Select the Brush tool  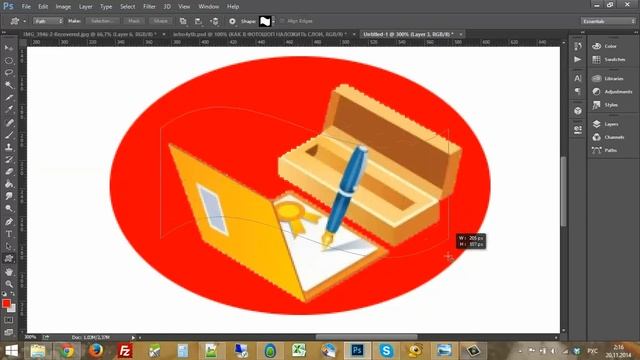9,135
